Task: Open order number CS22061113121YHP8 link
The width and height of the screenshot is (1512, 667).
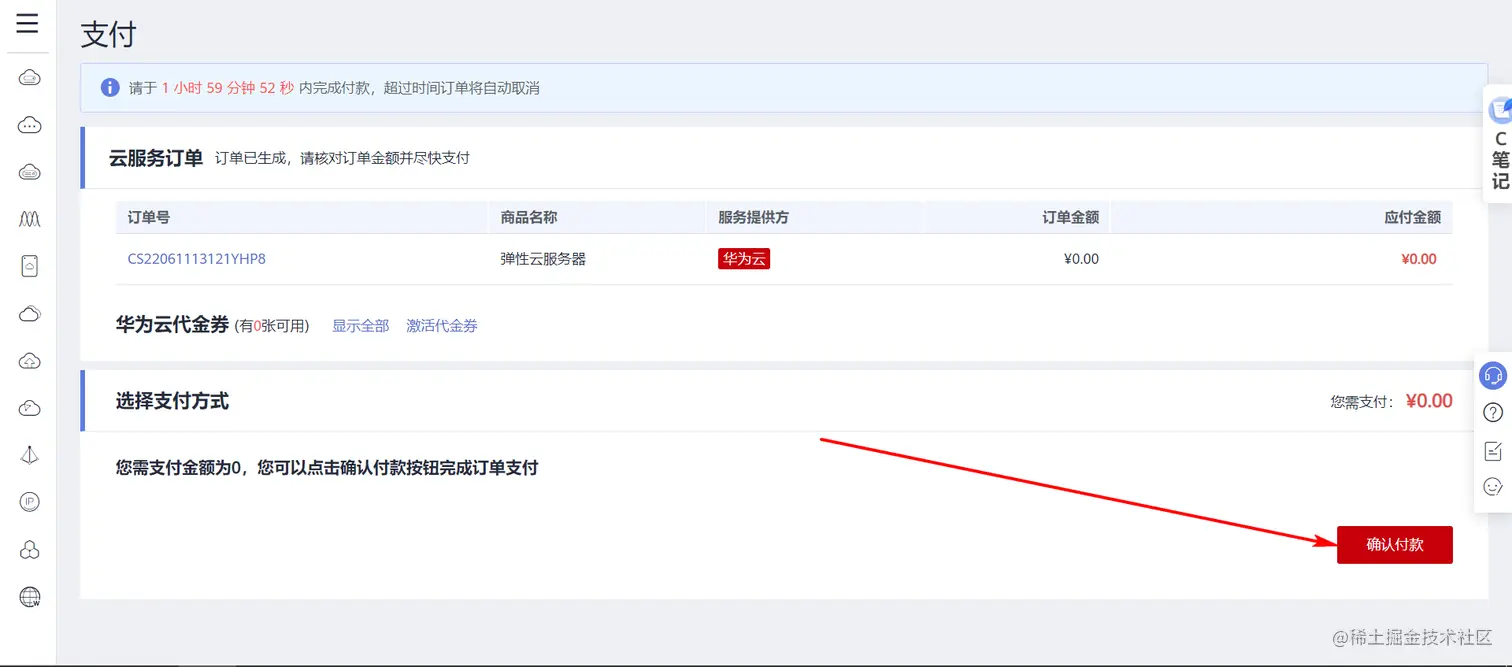Action: coord(196,259)
